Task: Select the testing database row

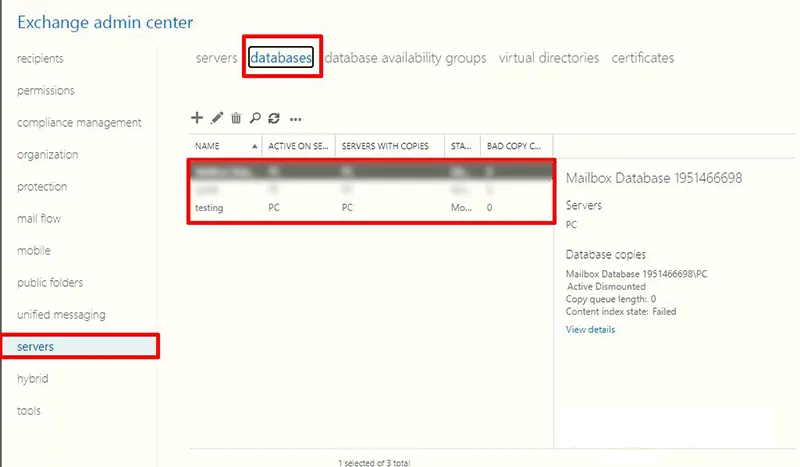Action: 371,208
